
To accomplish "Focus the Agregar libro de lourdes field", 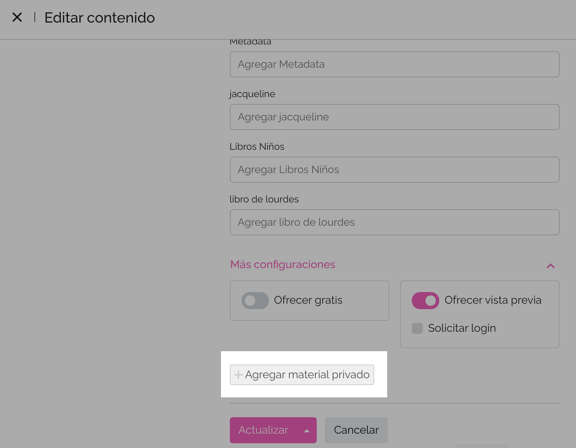I will point(395,222).
